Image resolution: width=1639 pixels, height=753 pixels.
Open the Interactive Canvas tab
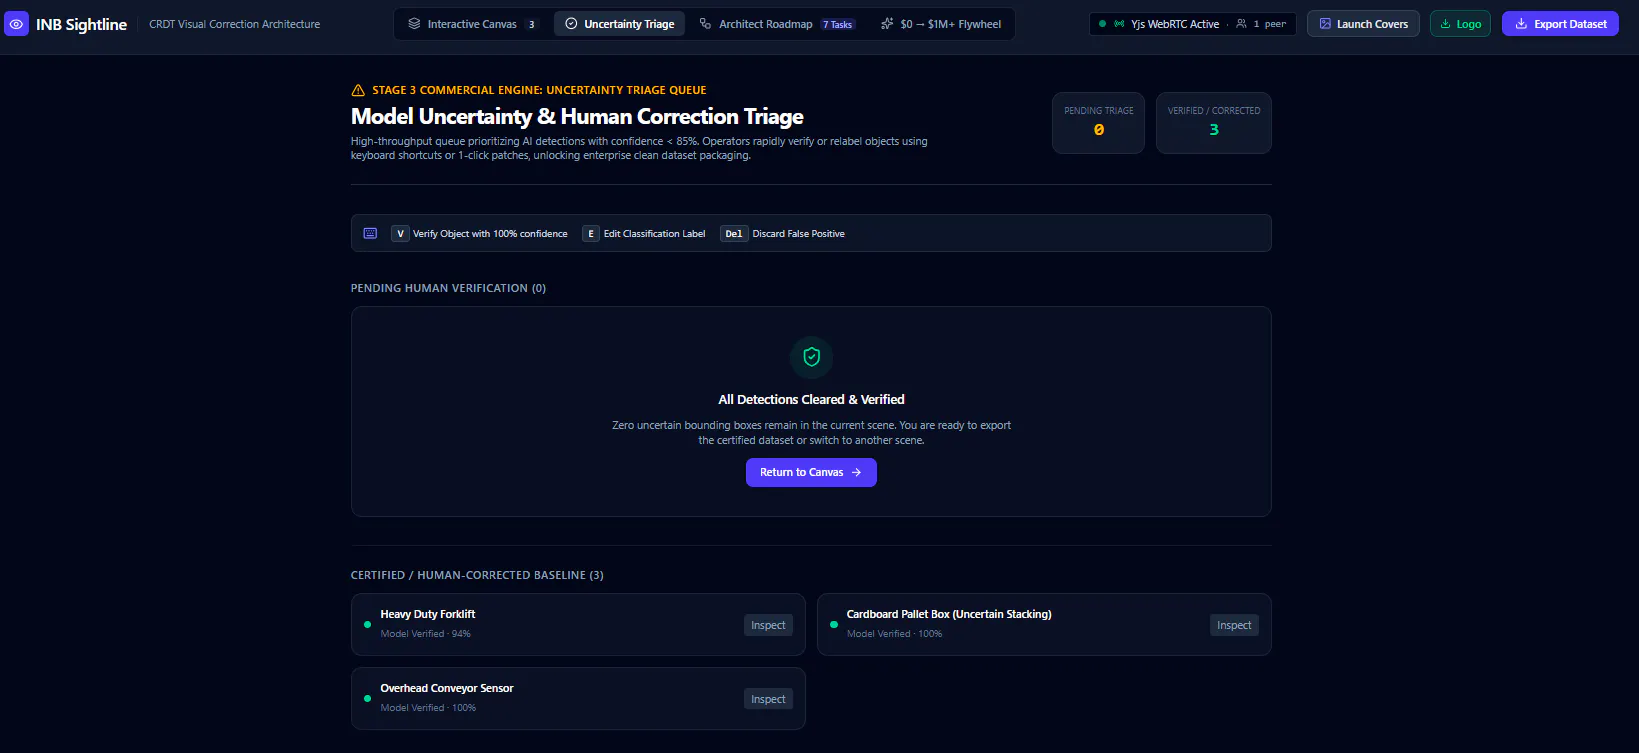point(472,24)
